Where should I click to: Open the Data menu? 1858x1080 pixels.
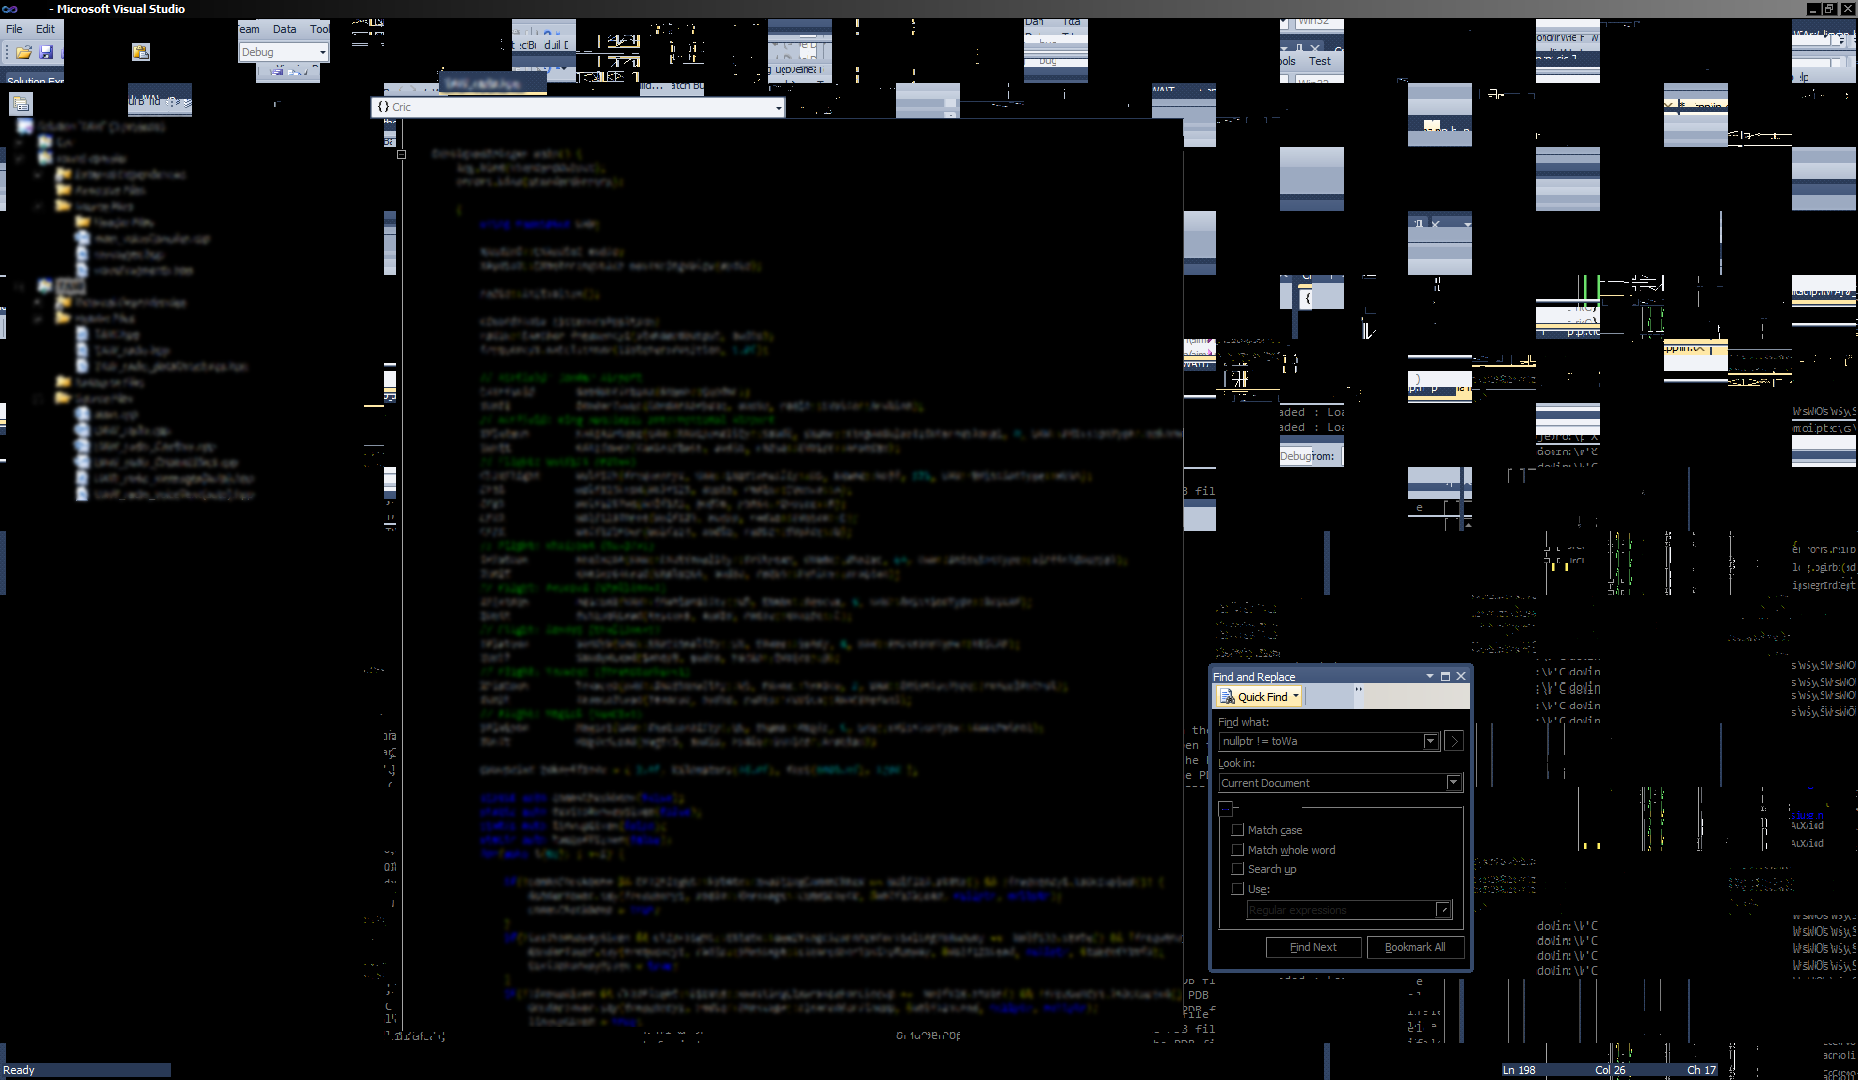pos(284,29)
